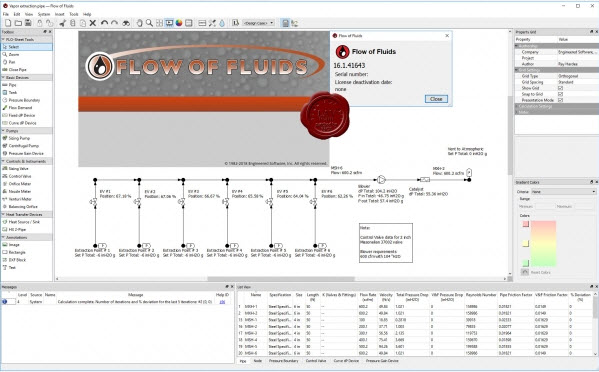Toggle the Snap to Grid checkbox
The width and height of the screenshot is (599, 372).
(560, 94)
